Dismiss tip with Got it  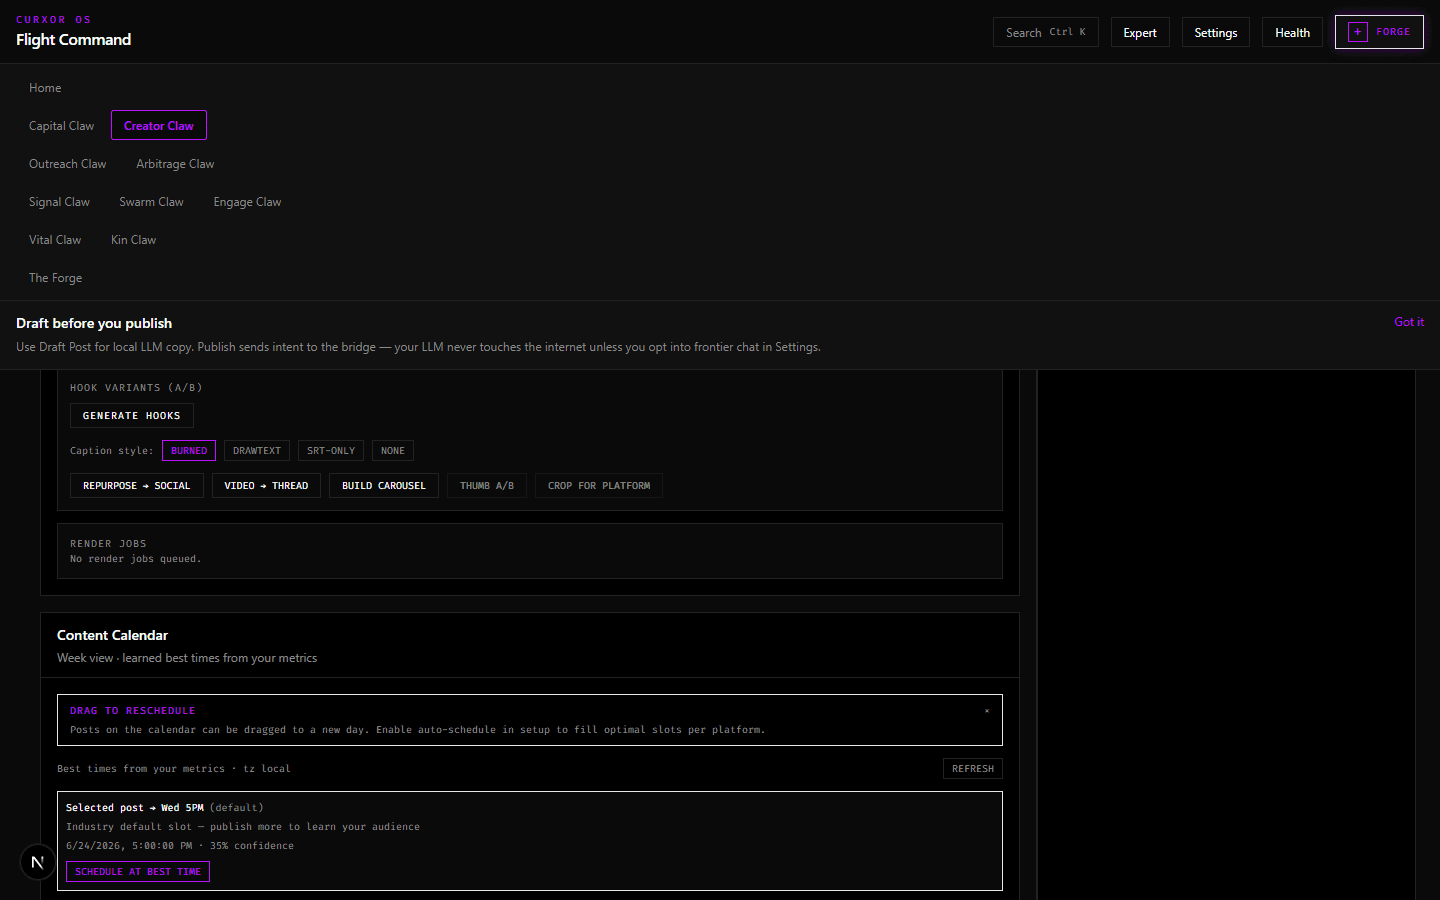(x=1409, y=322)
